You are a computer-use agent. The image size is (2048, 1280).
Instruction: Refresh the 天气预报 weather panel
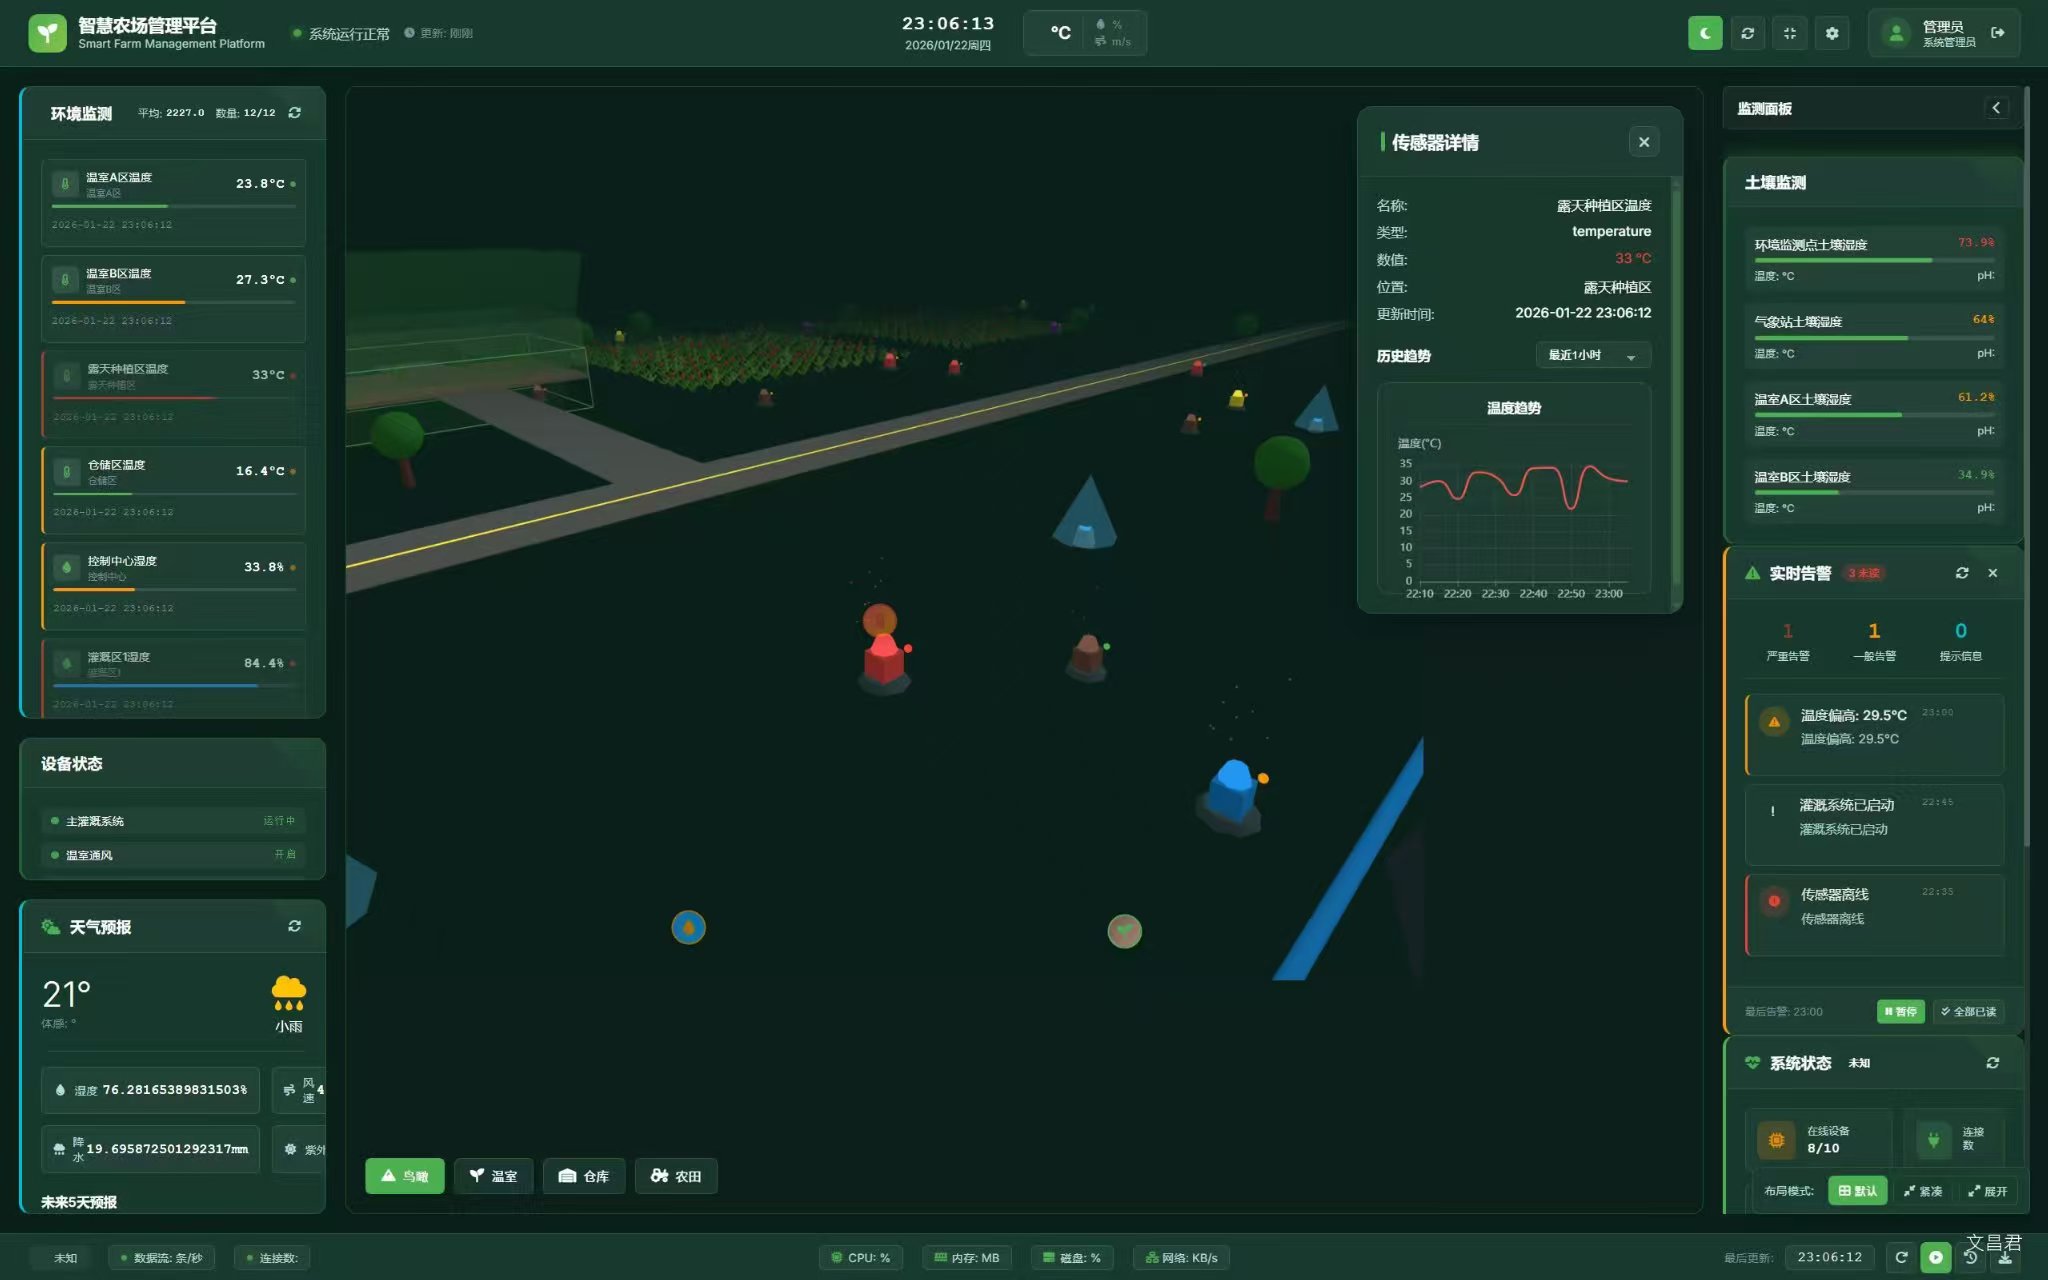click(x=294, y=926)
